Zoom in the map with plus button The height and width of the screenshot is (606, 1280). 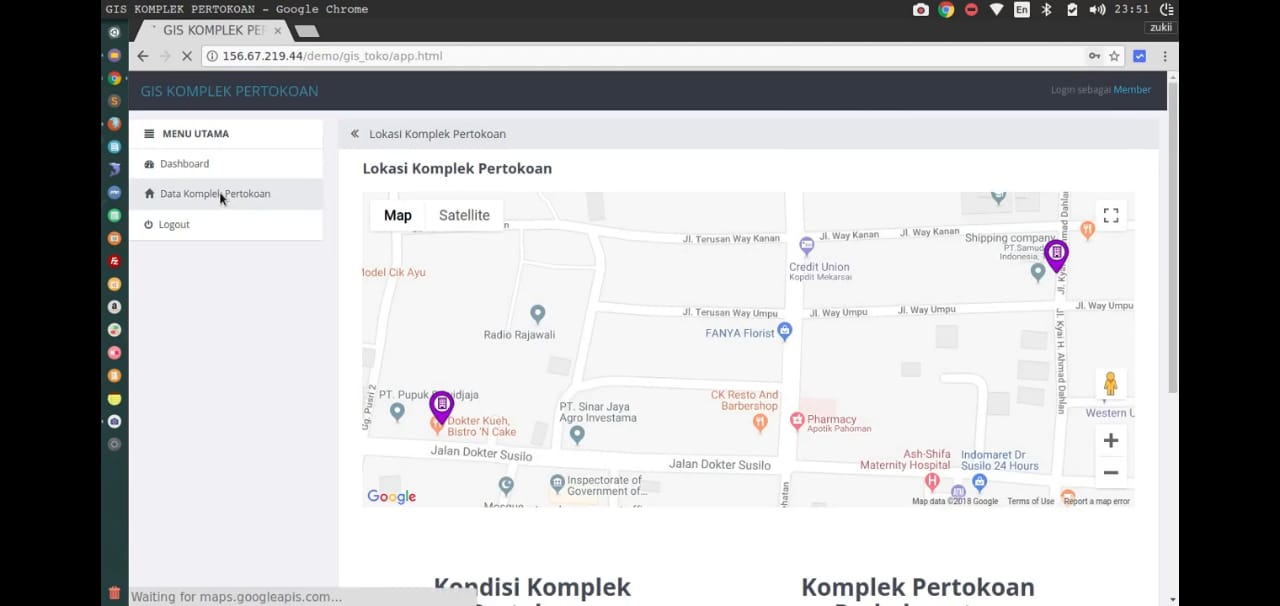1110,441
